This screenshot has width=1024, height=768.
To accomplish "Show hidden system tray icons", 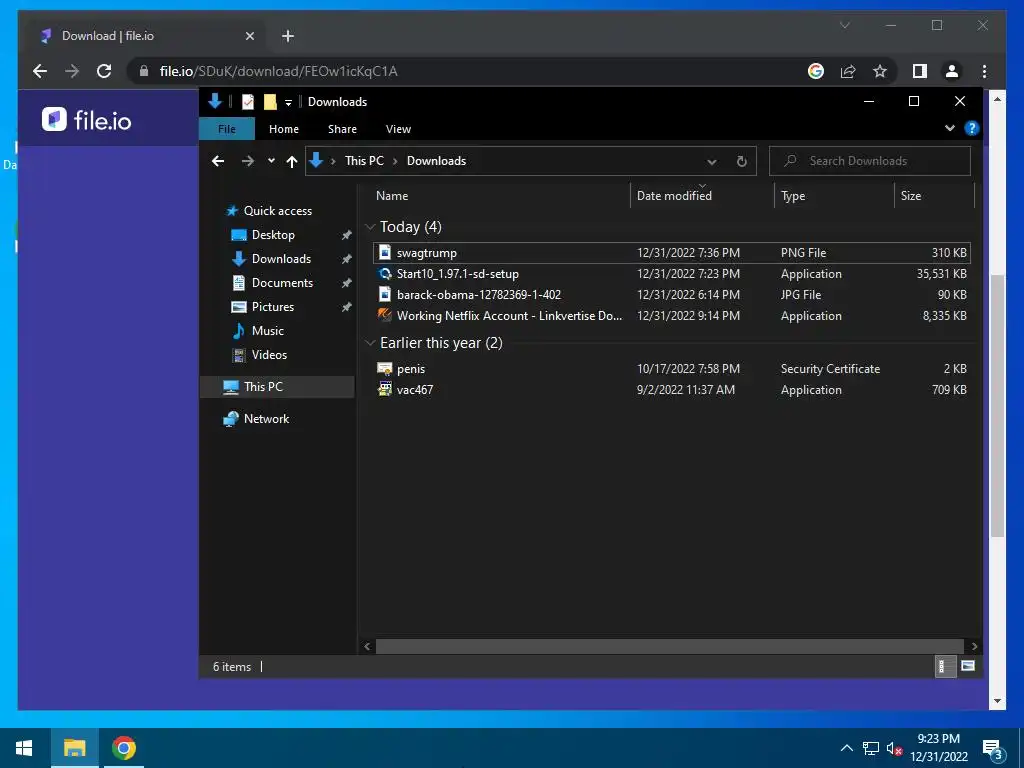I will point(846,748).
